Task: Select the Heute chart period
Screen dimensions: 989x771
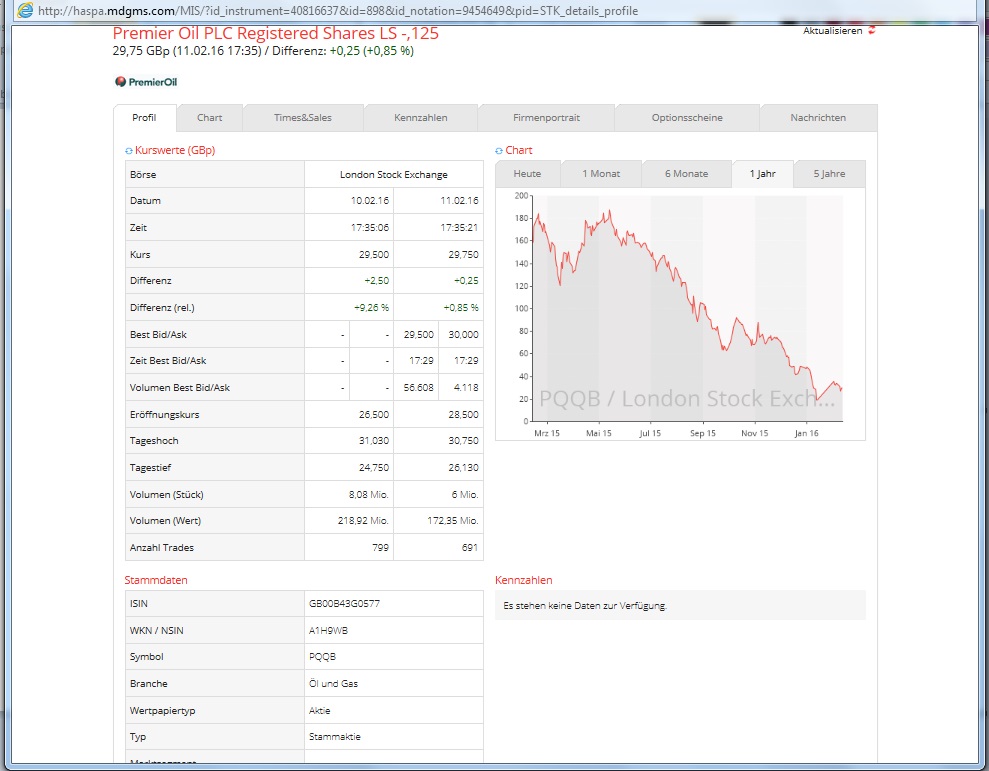Action: tap(527, 173)
